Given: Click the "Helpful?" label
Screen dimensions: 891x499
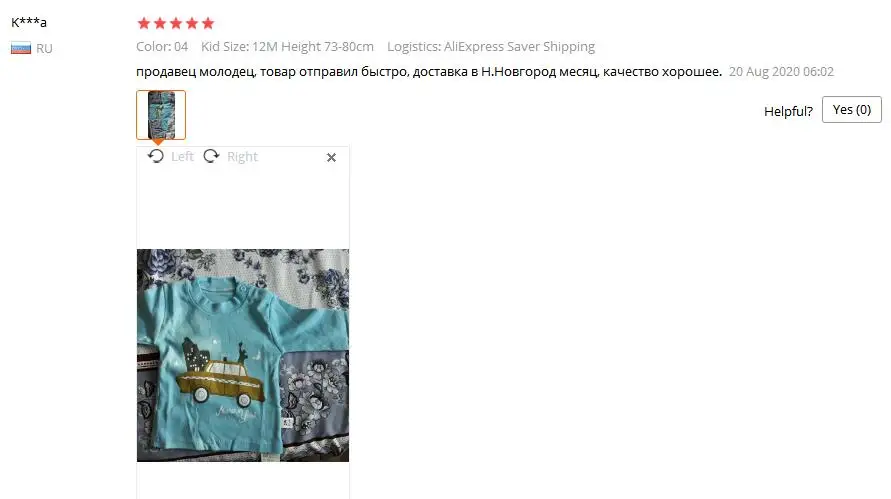Looking at the screenshot, I should (788, 111).
